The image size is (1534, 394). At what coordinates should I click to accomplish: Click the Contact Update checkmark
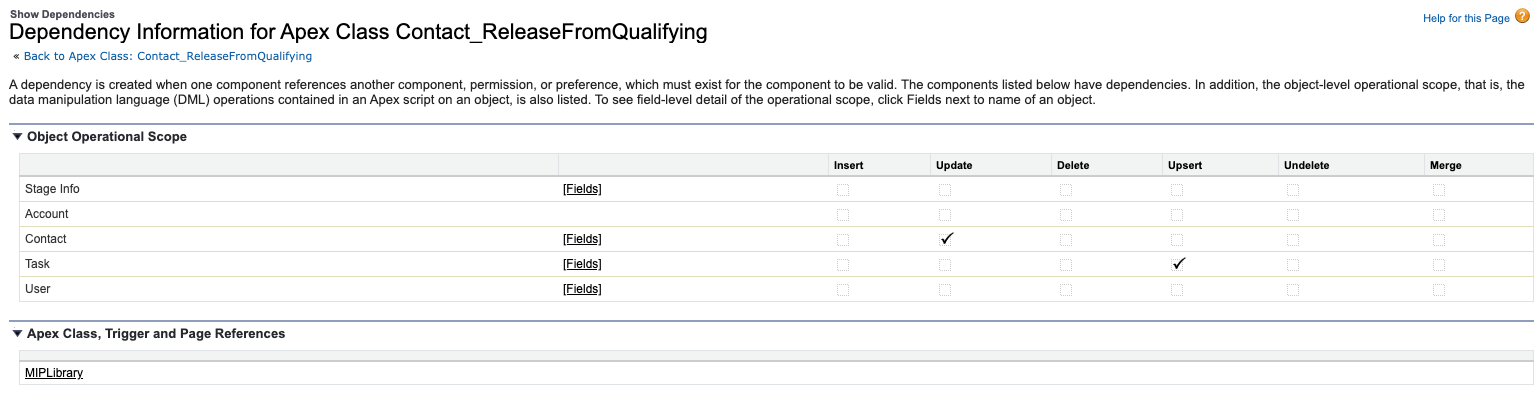point(946,239)
